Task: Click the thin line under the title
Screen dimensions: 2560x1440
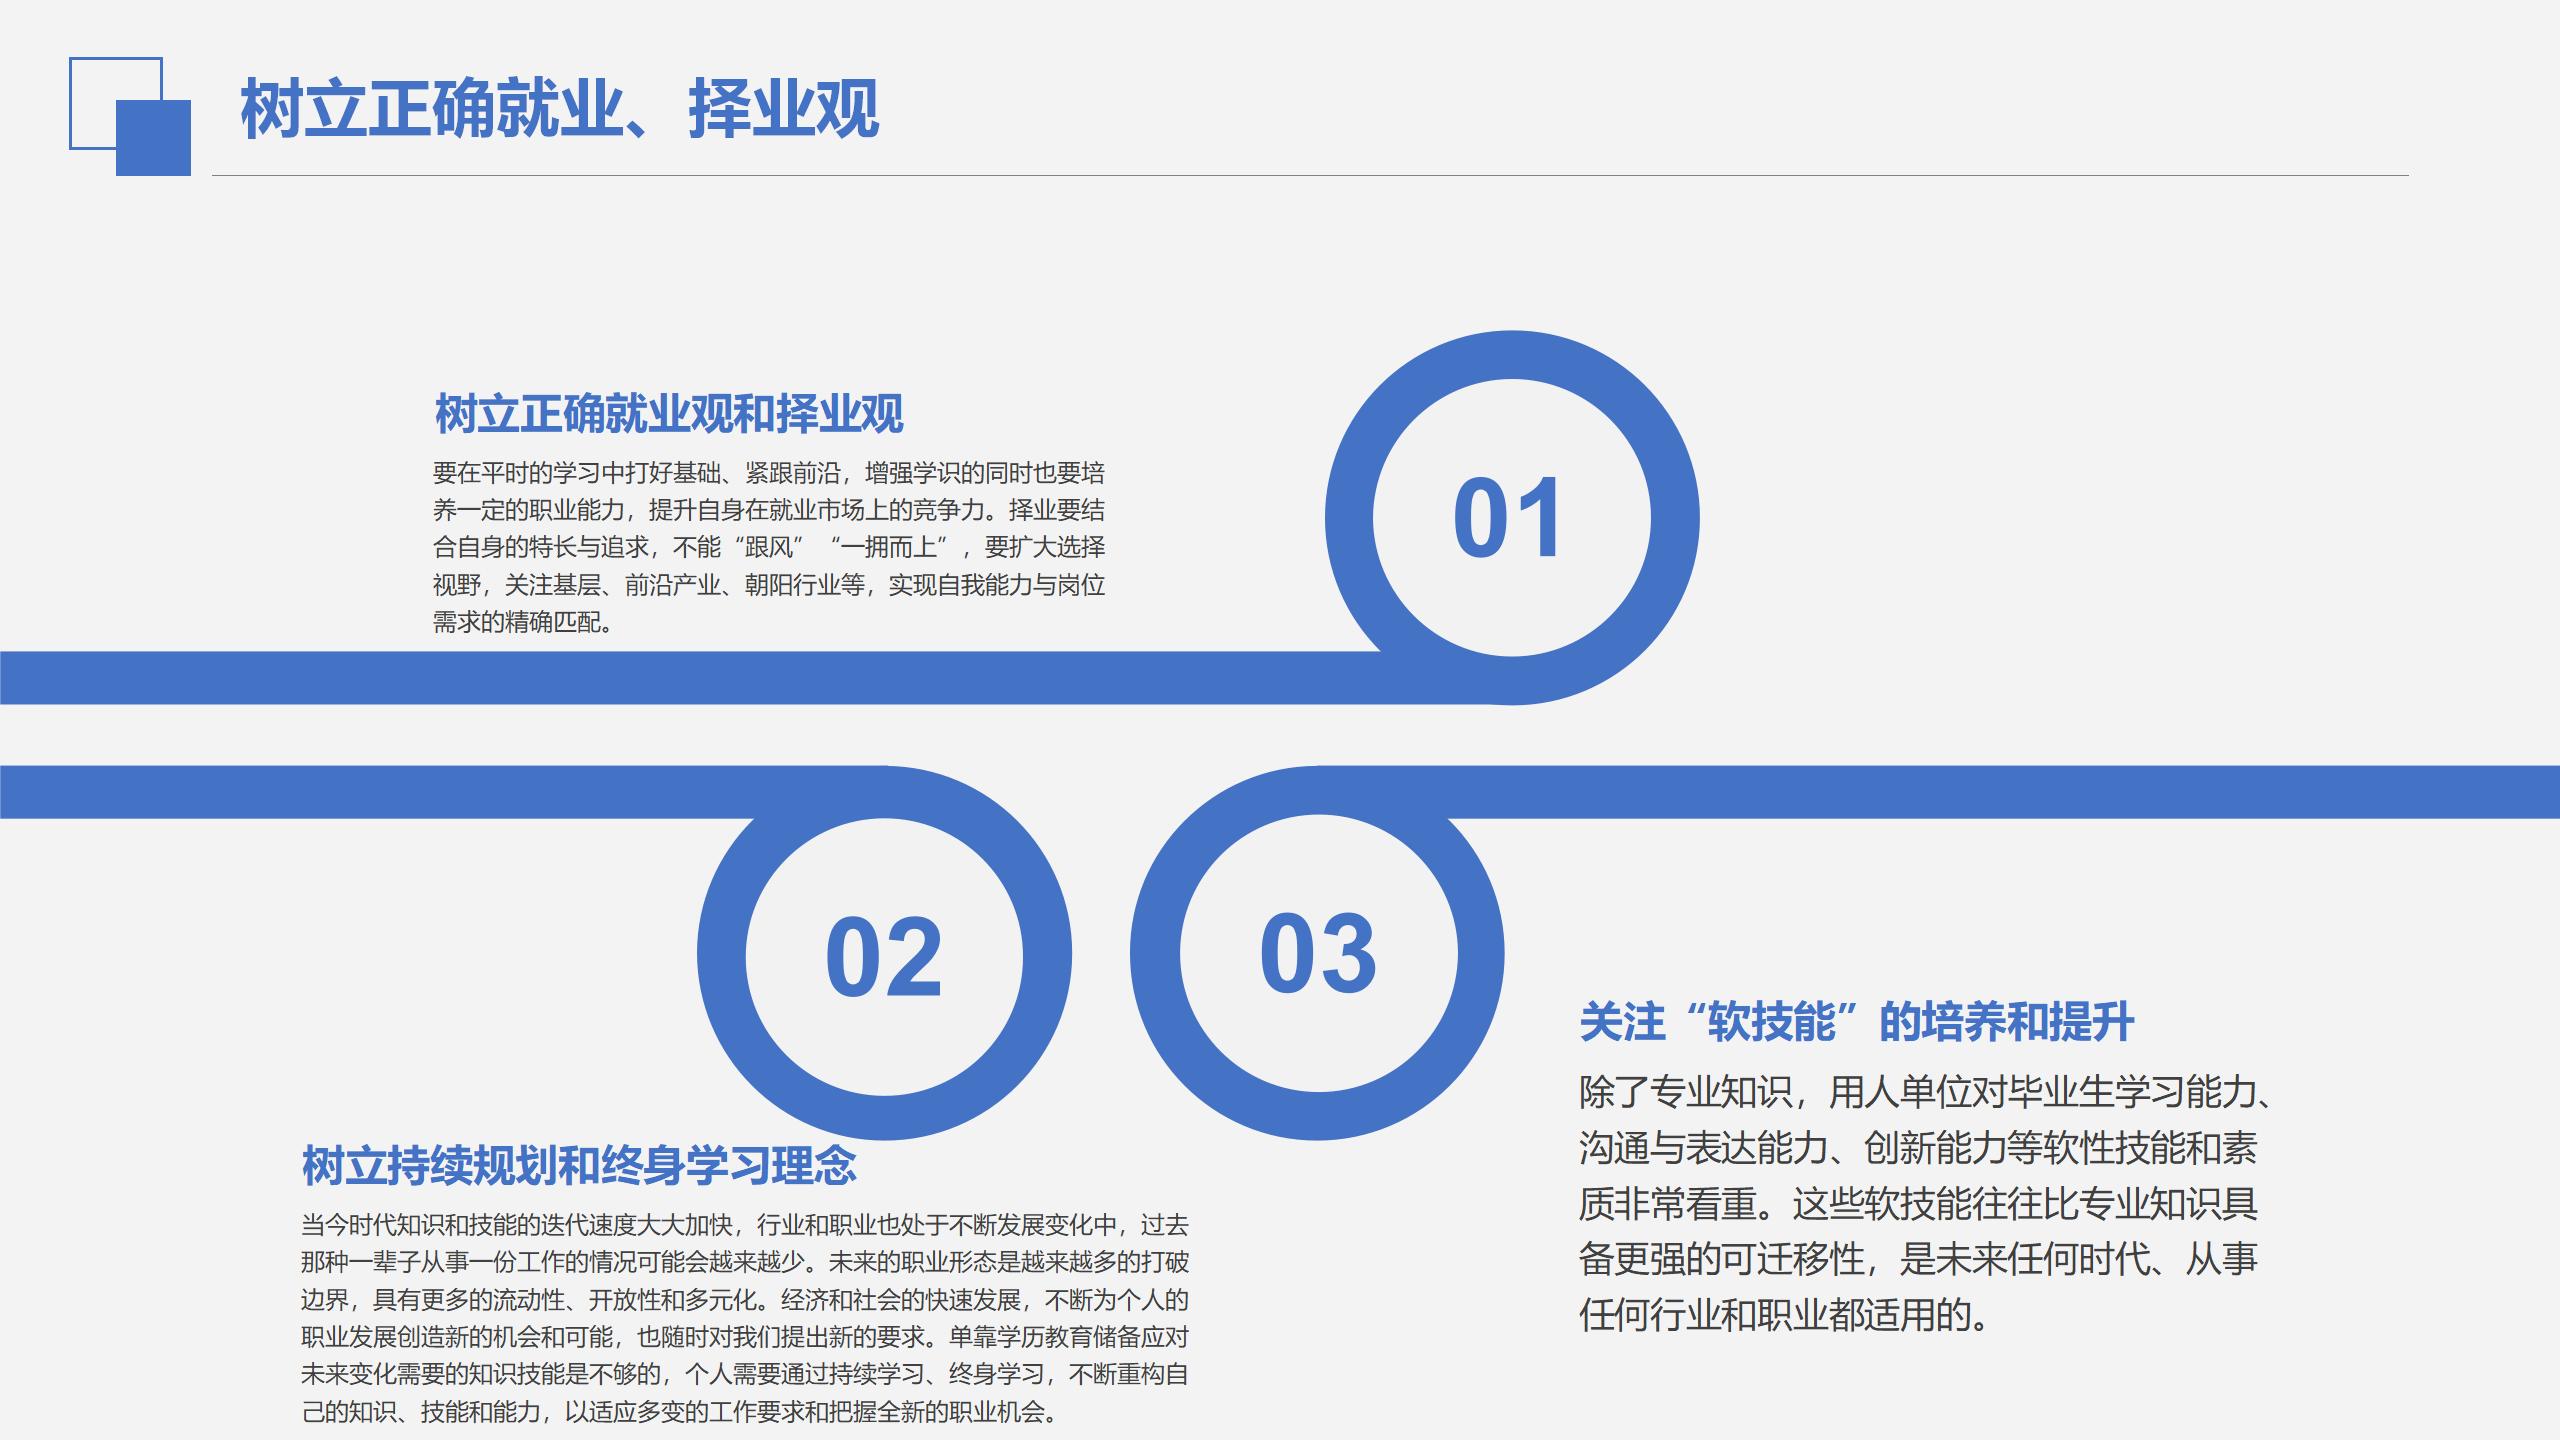Action: [x=1300, y=175]
